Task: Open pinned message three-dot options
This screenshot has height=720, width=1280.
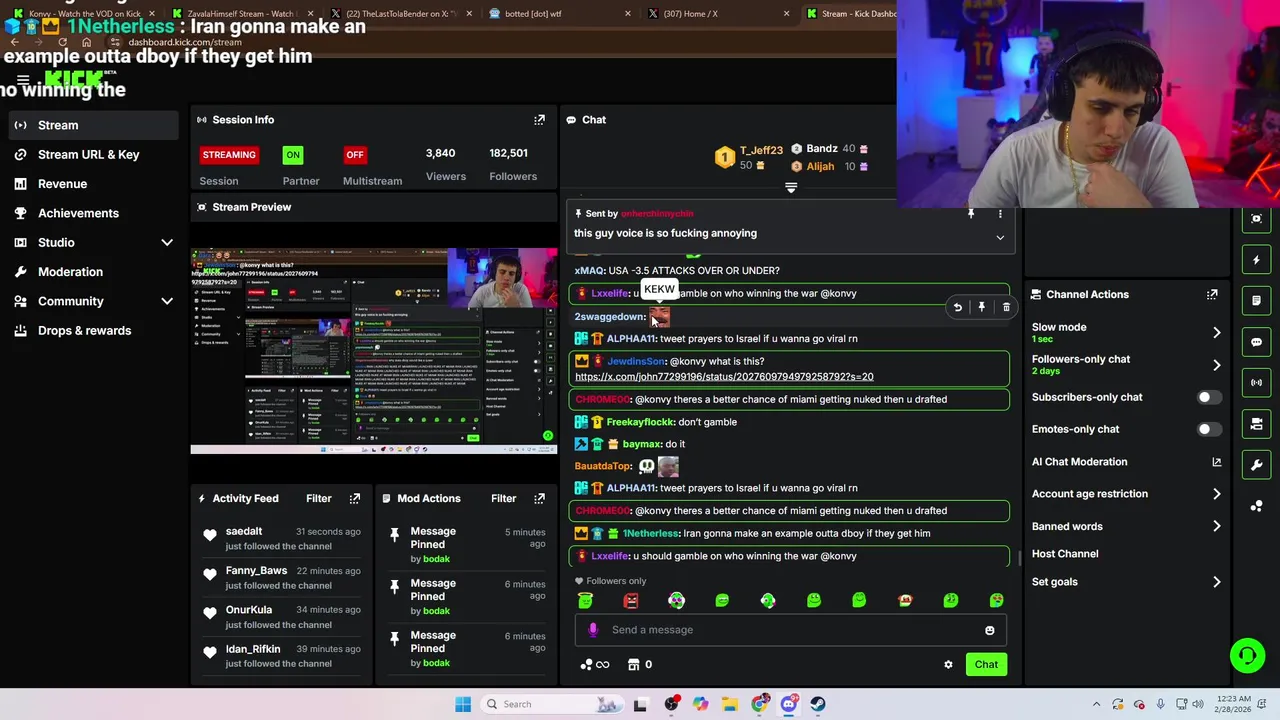Action: tap(1000, 213)
